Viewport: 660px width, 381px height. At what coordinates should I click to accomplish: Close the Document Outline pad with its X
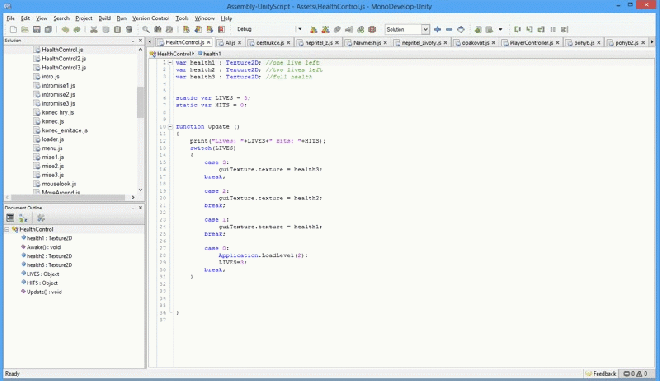point(140,208)
